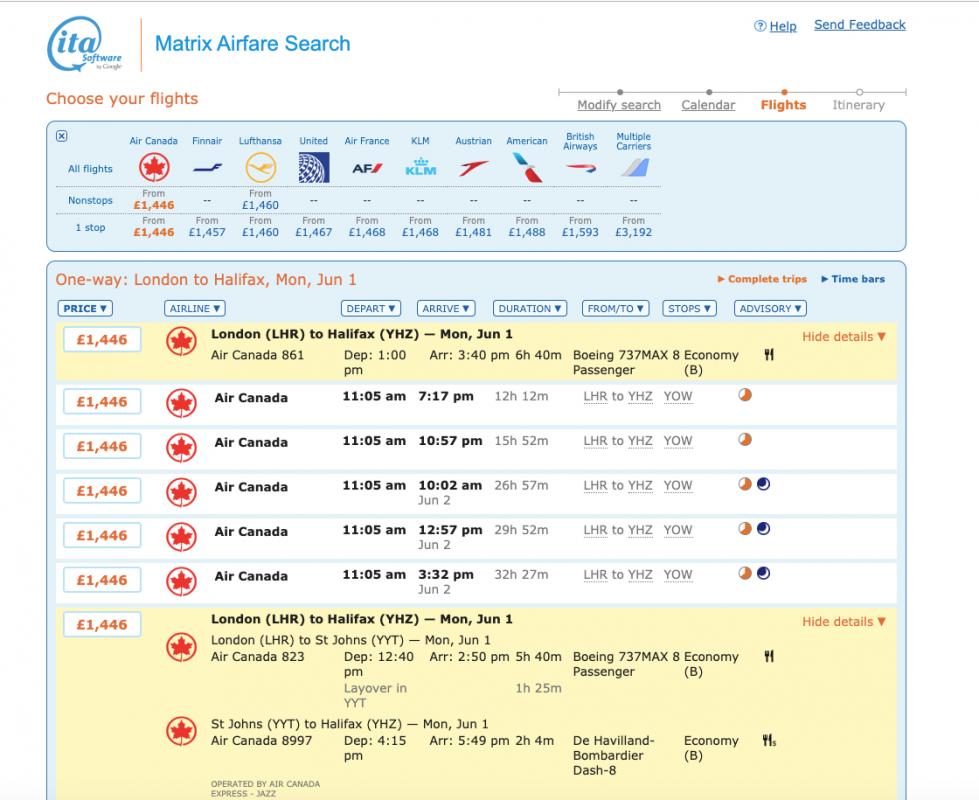
Task: Click the help question mark icon
Action: coord(760,26)
